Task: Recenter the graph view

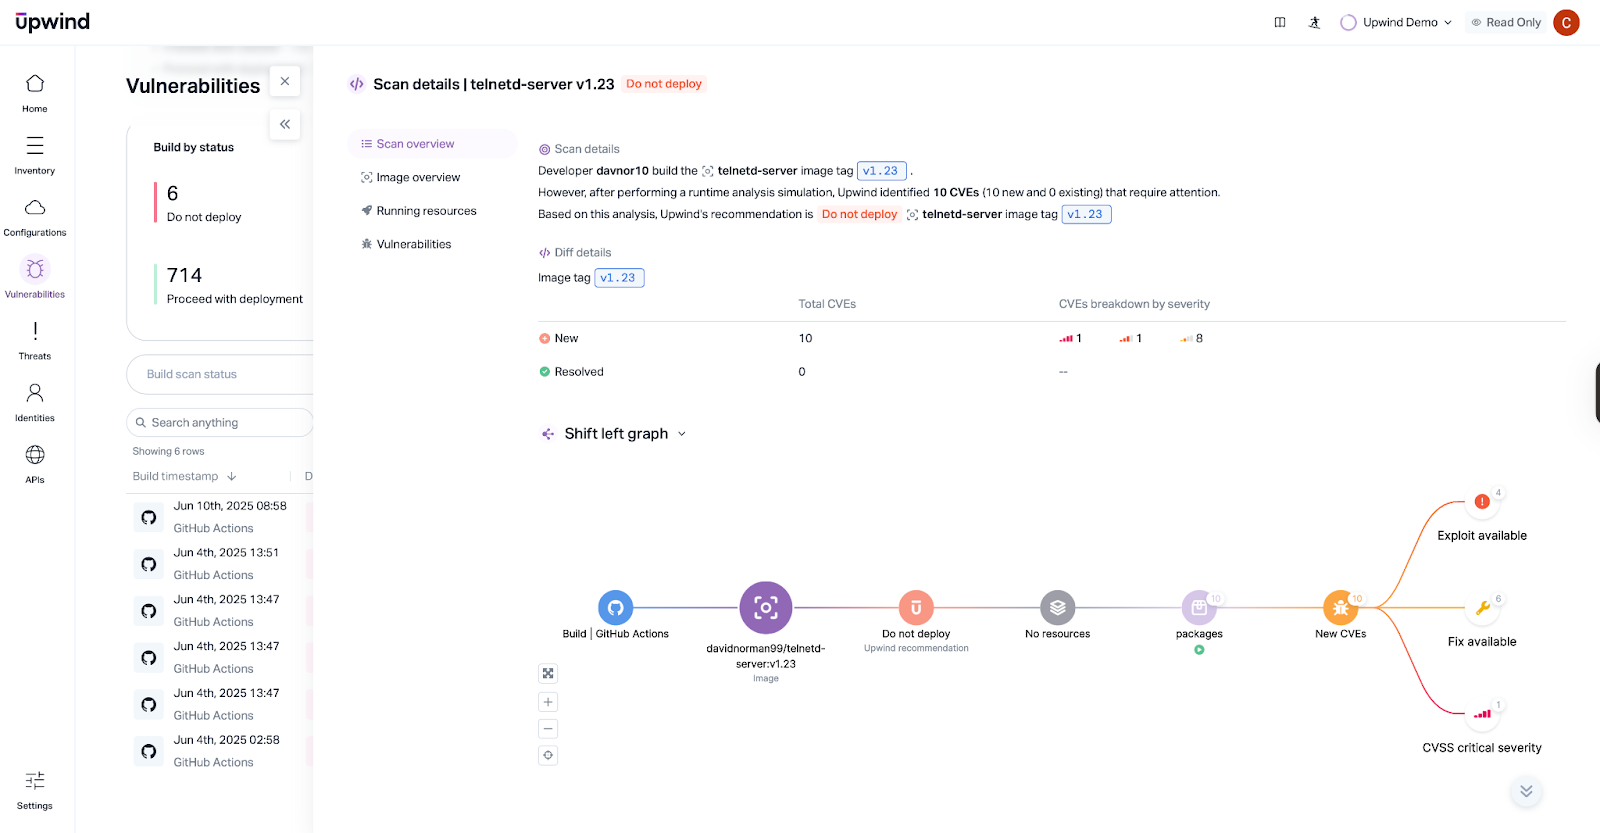Action: click(548, 755)
